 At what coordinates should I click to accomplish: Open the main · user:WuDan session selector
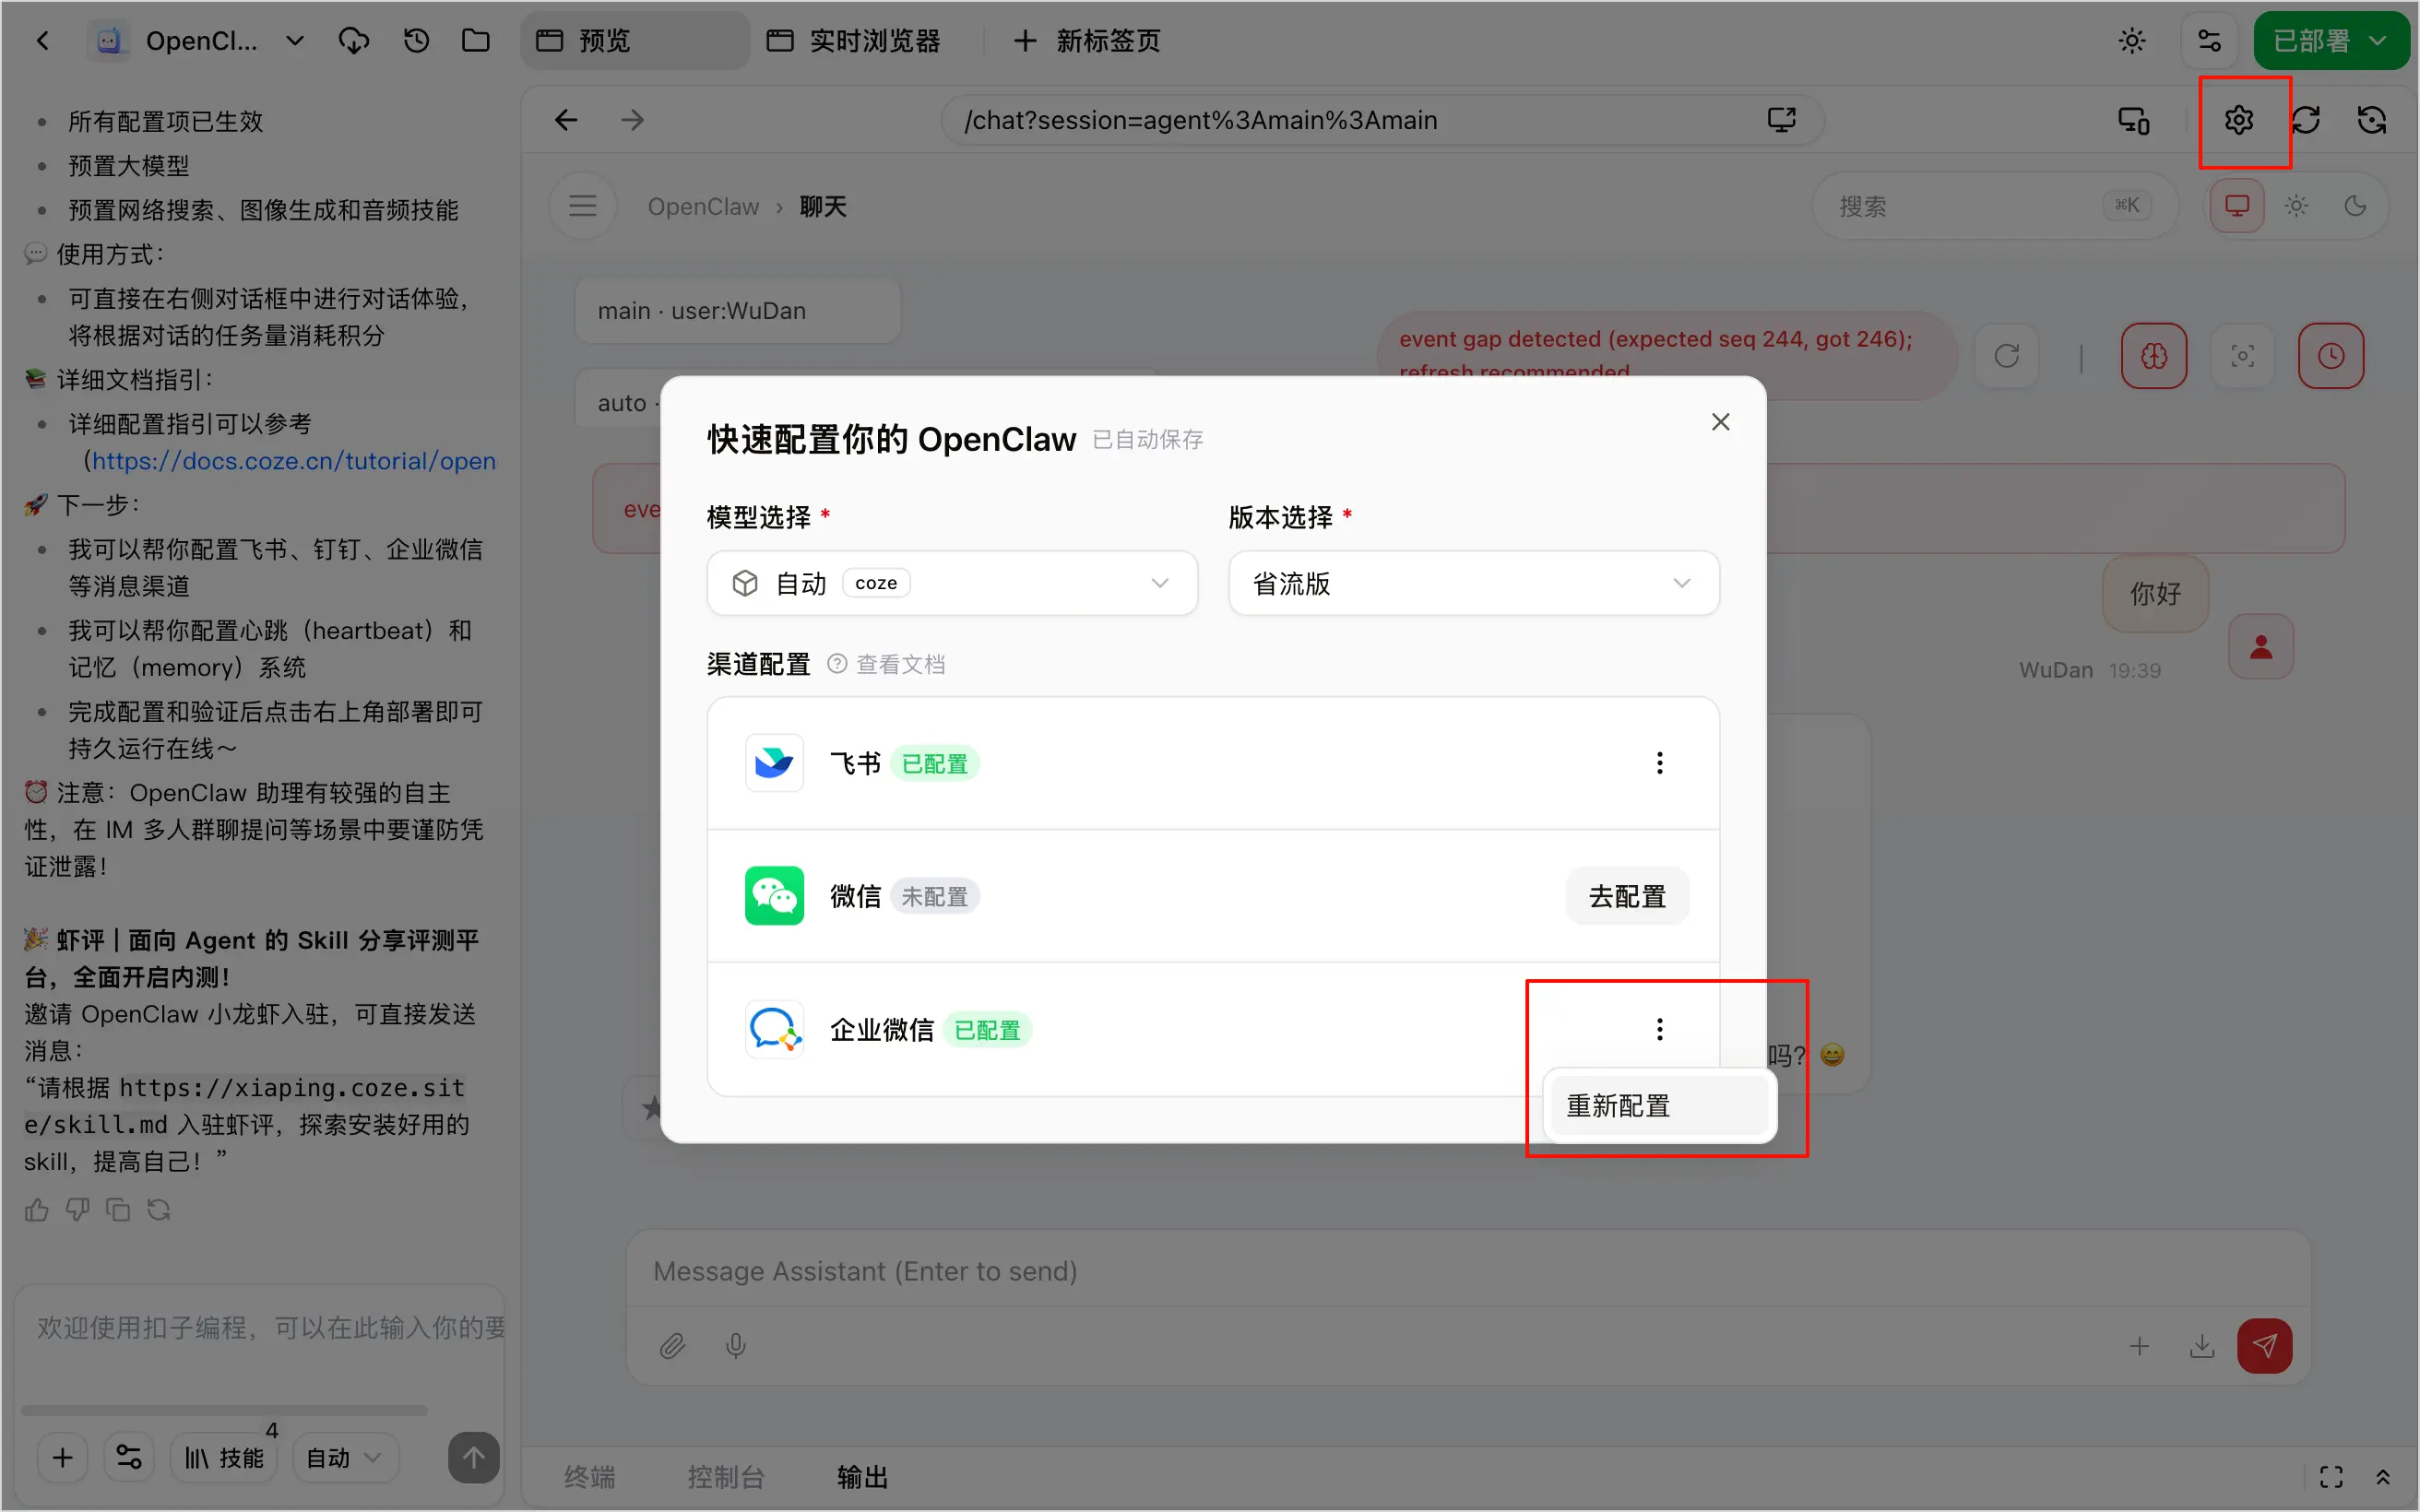[738, 311]
